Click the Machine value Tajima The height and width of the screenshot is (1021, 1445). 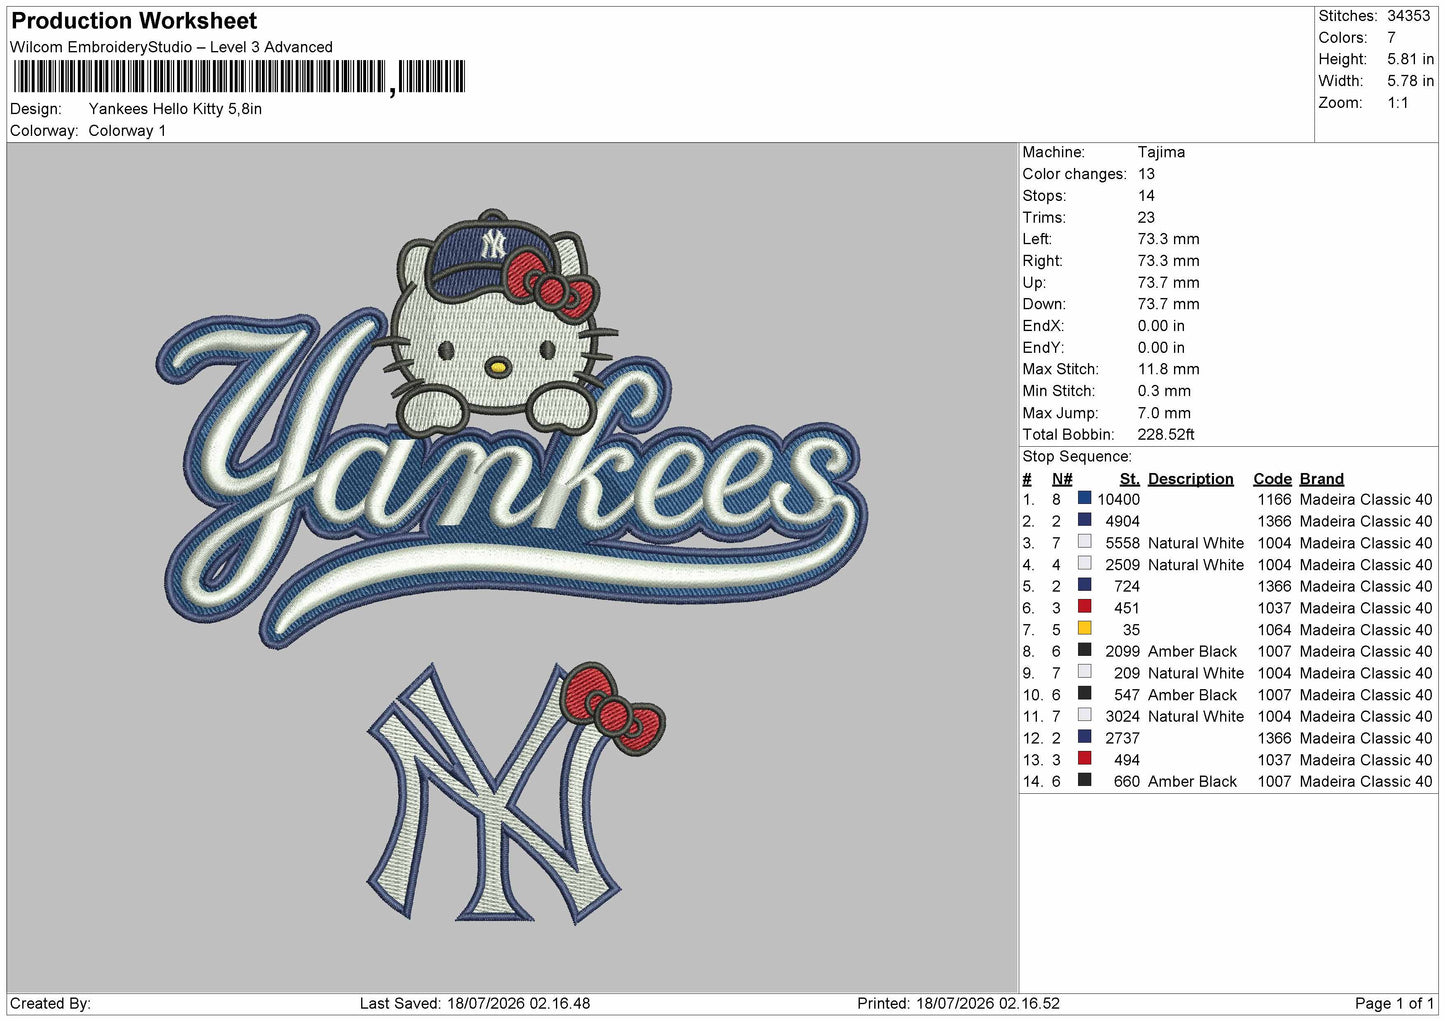pos(1161,152)
